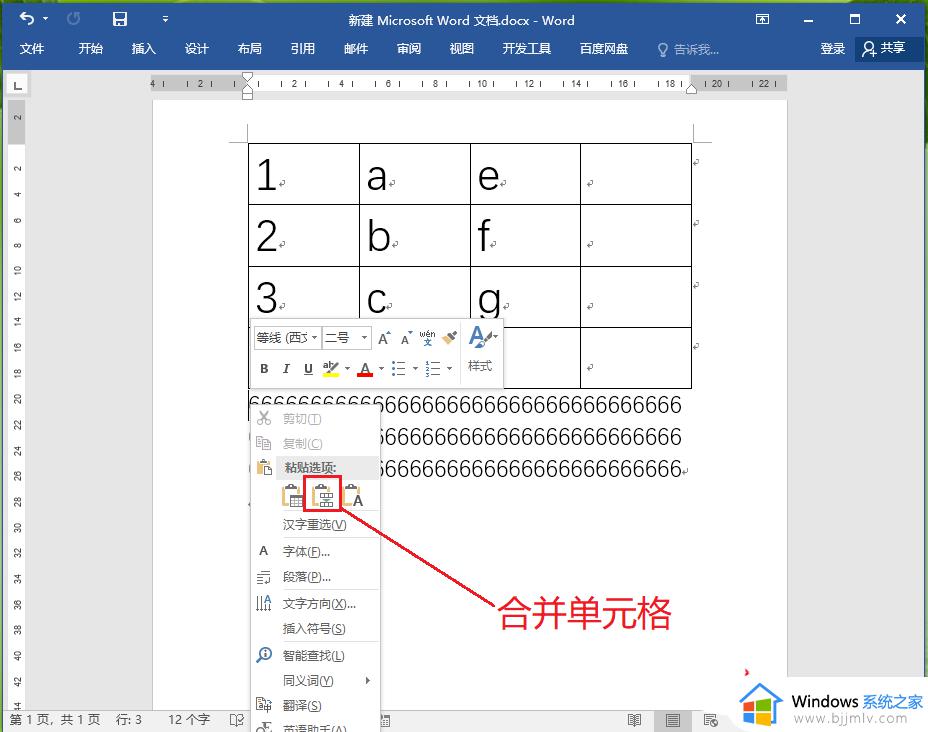Switch to the 引用 ribbon tab
This screenshot has width=928, height=732.
(302, 49)
